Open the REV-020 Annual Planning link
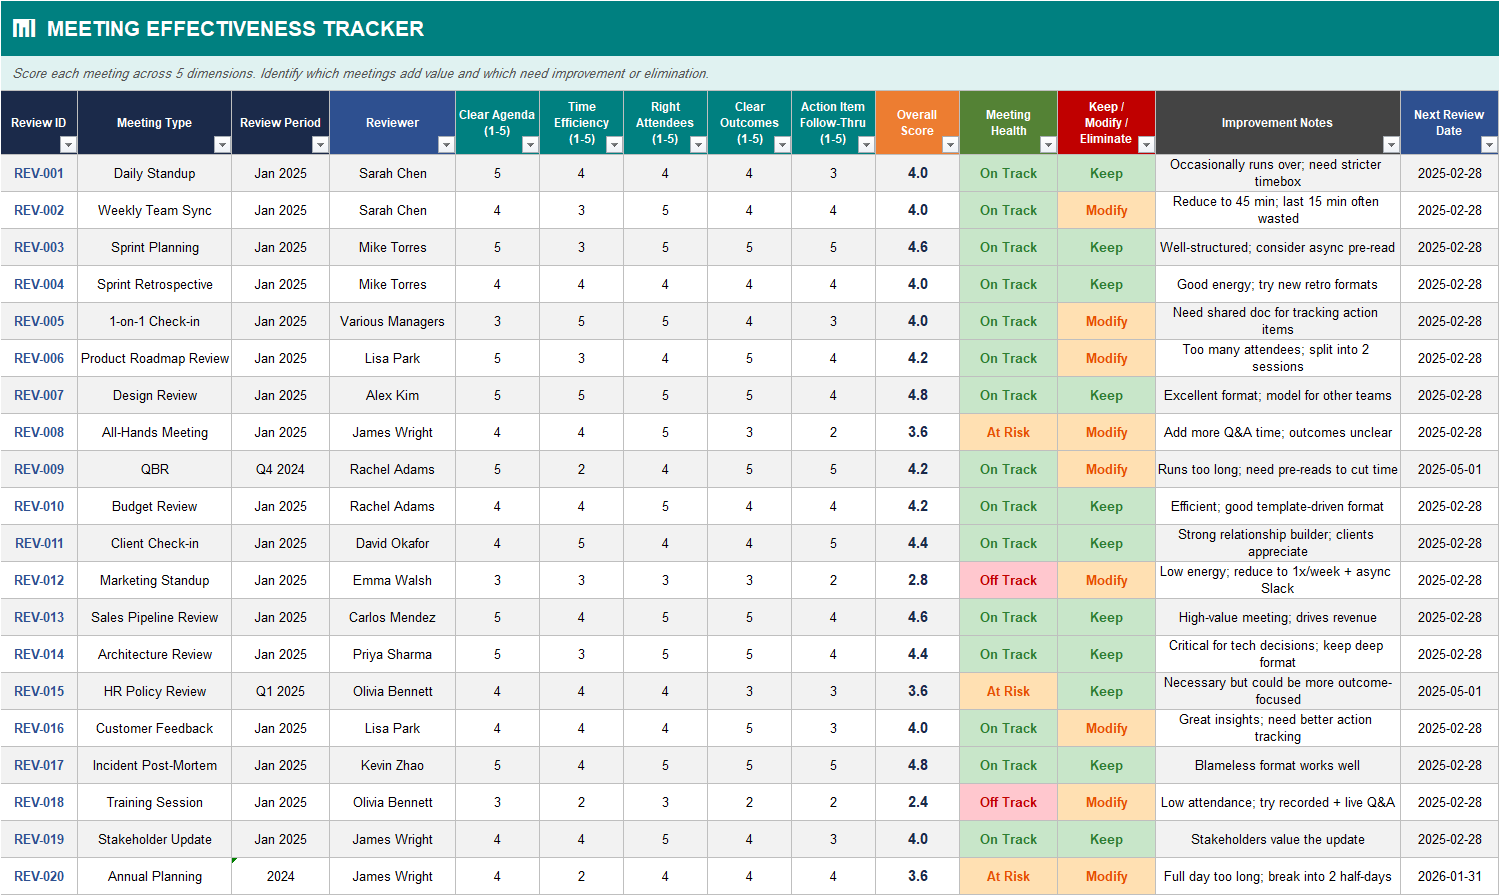1499x895 pixels. point(39,876)
